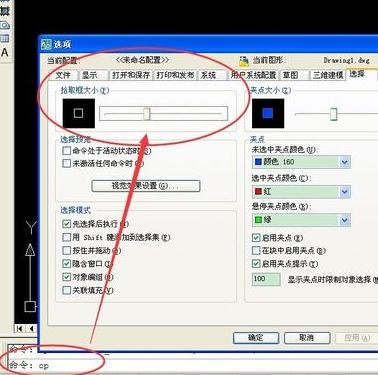Image resolution: width=378 pixels, height=375 pixels.
Task: Enable 在块中启用夹点 checkbox
Action: tap(256, 250)
